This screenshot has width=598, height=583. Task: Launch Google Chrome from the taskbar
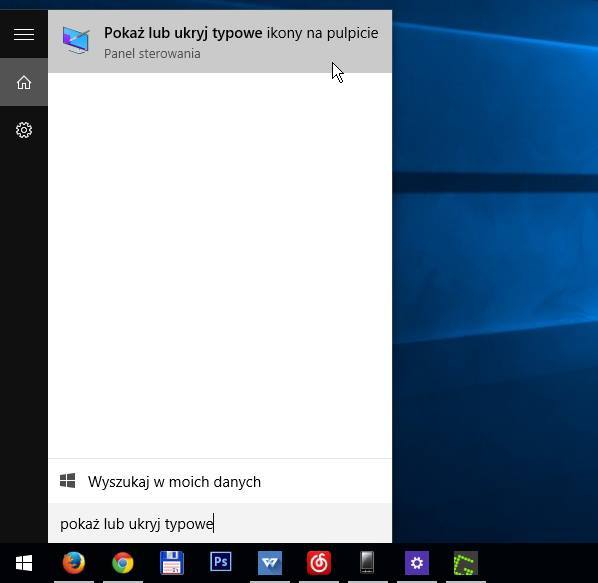123,563
